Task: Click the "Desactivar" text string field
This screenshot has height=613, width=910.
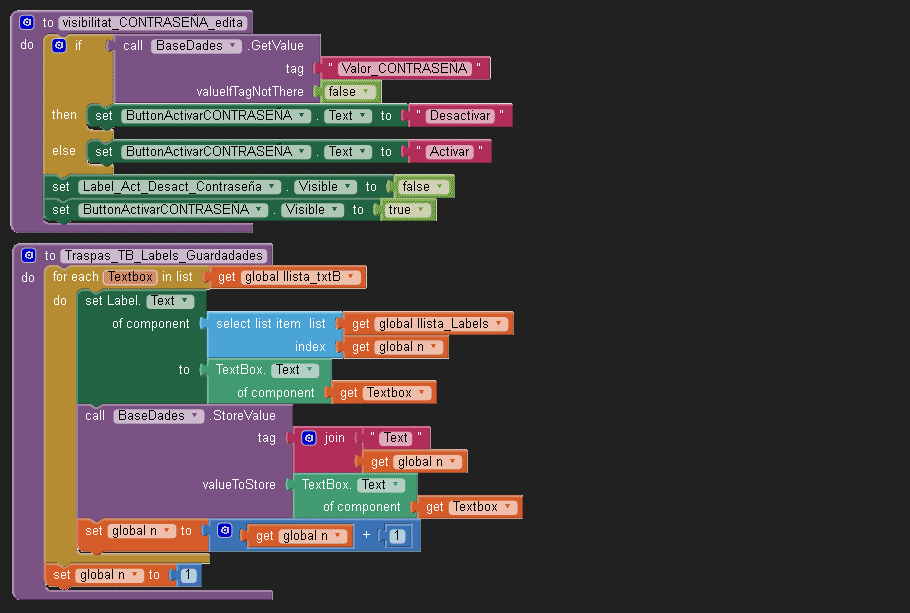Action: pos(459,116)
